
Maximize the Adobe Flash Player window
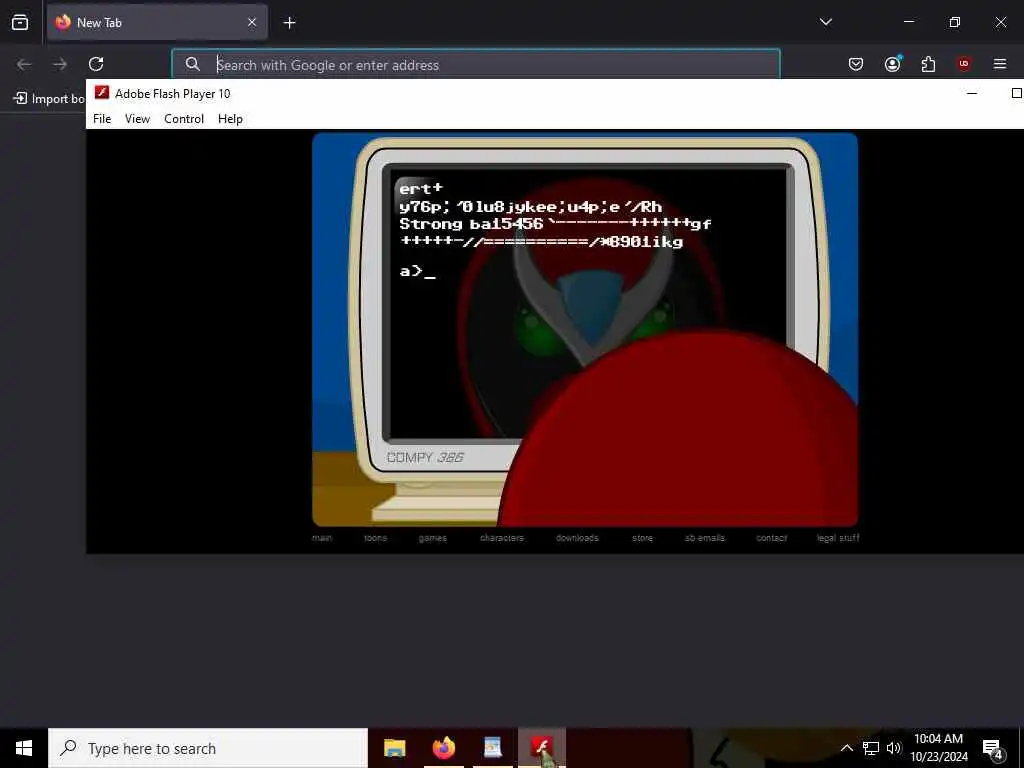click(x=1016, y=93)
